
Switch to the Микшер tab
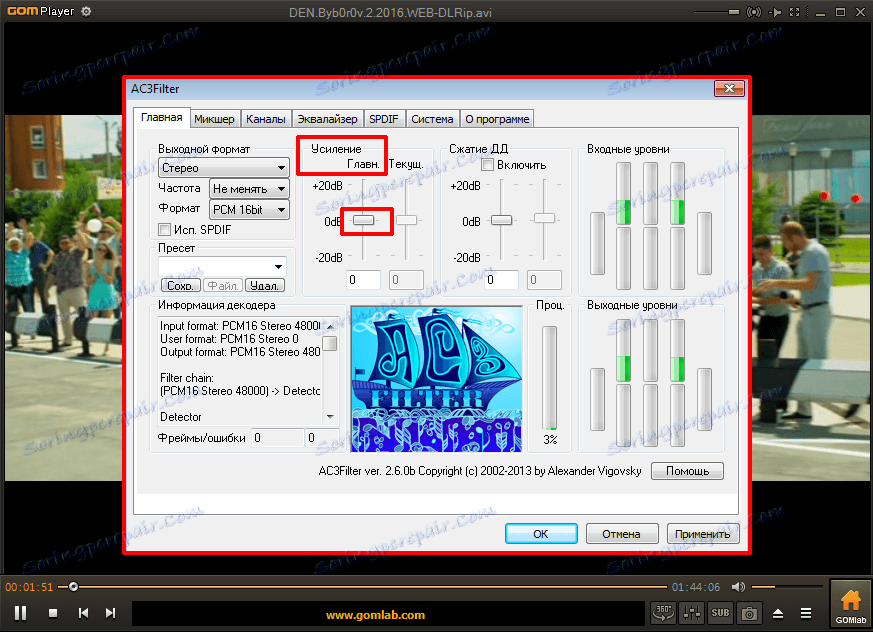pyautogui.click(x=214, y=119)
